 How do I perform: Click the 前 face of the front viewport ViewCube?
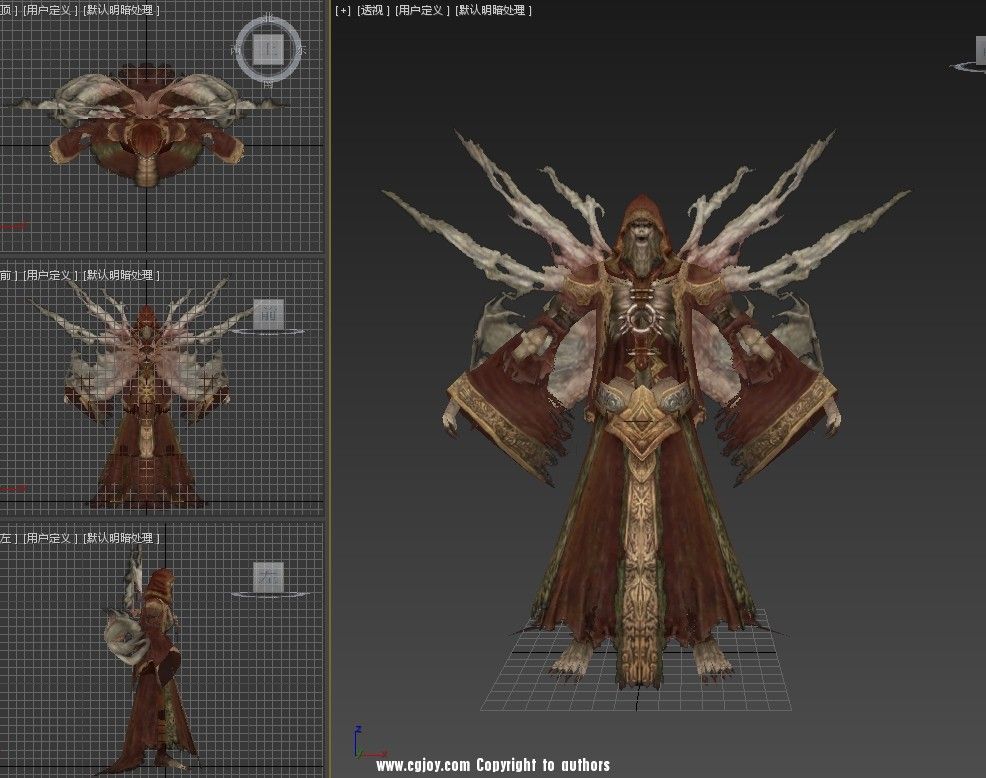pyautogui.click(x=269, y=314)
